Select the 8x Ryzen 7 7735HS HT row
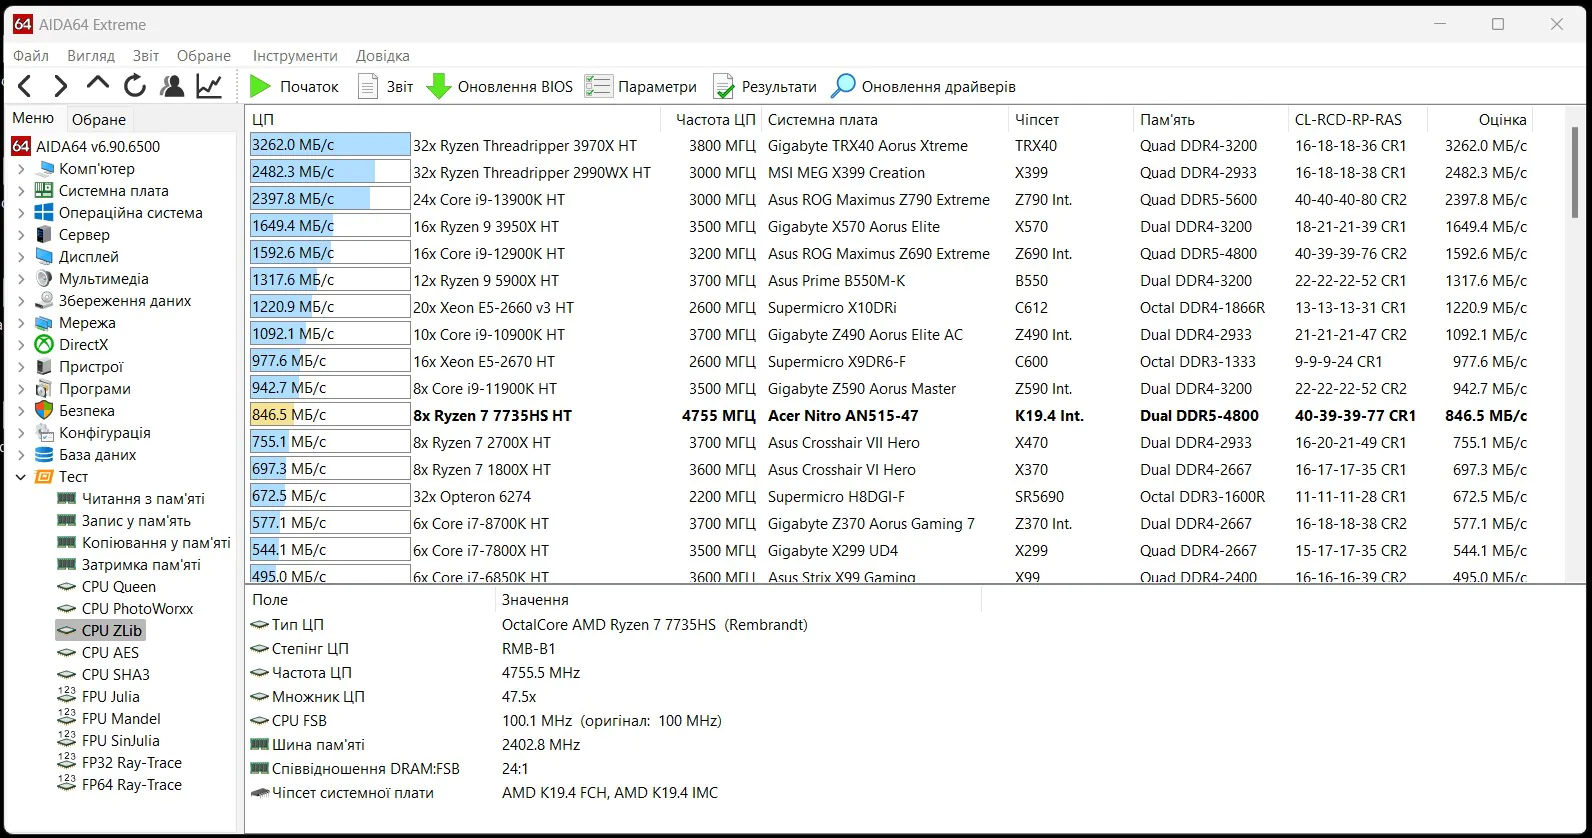This screenshot has width=1592, height=838. click(x=890, y=415)
